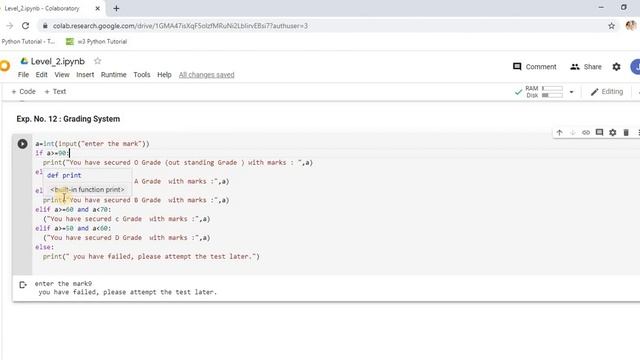Close the Level_2.ipynb browser tab
Image resolution: width=640 pixels, height=360 pixels.
click(98, 8)
